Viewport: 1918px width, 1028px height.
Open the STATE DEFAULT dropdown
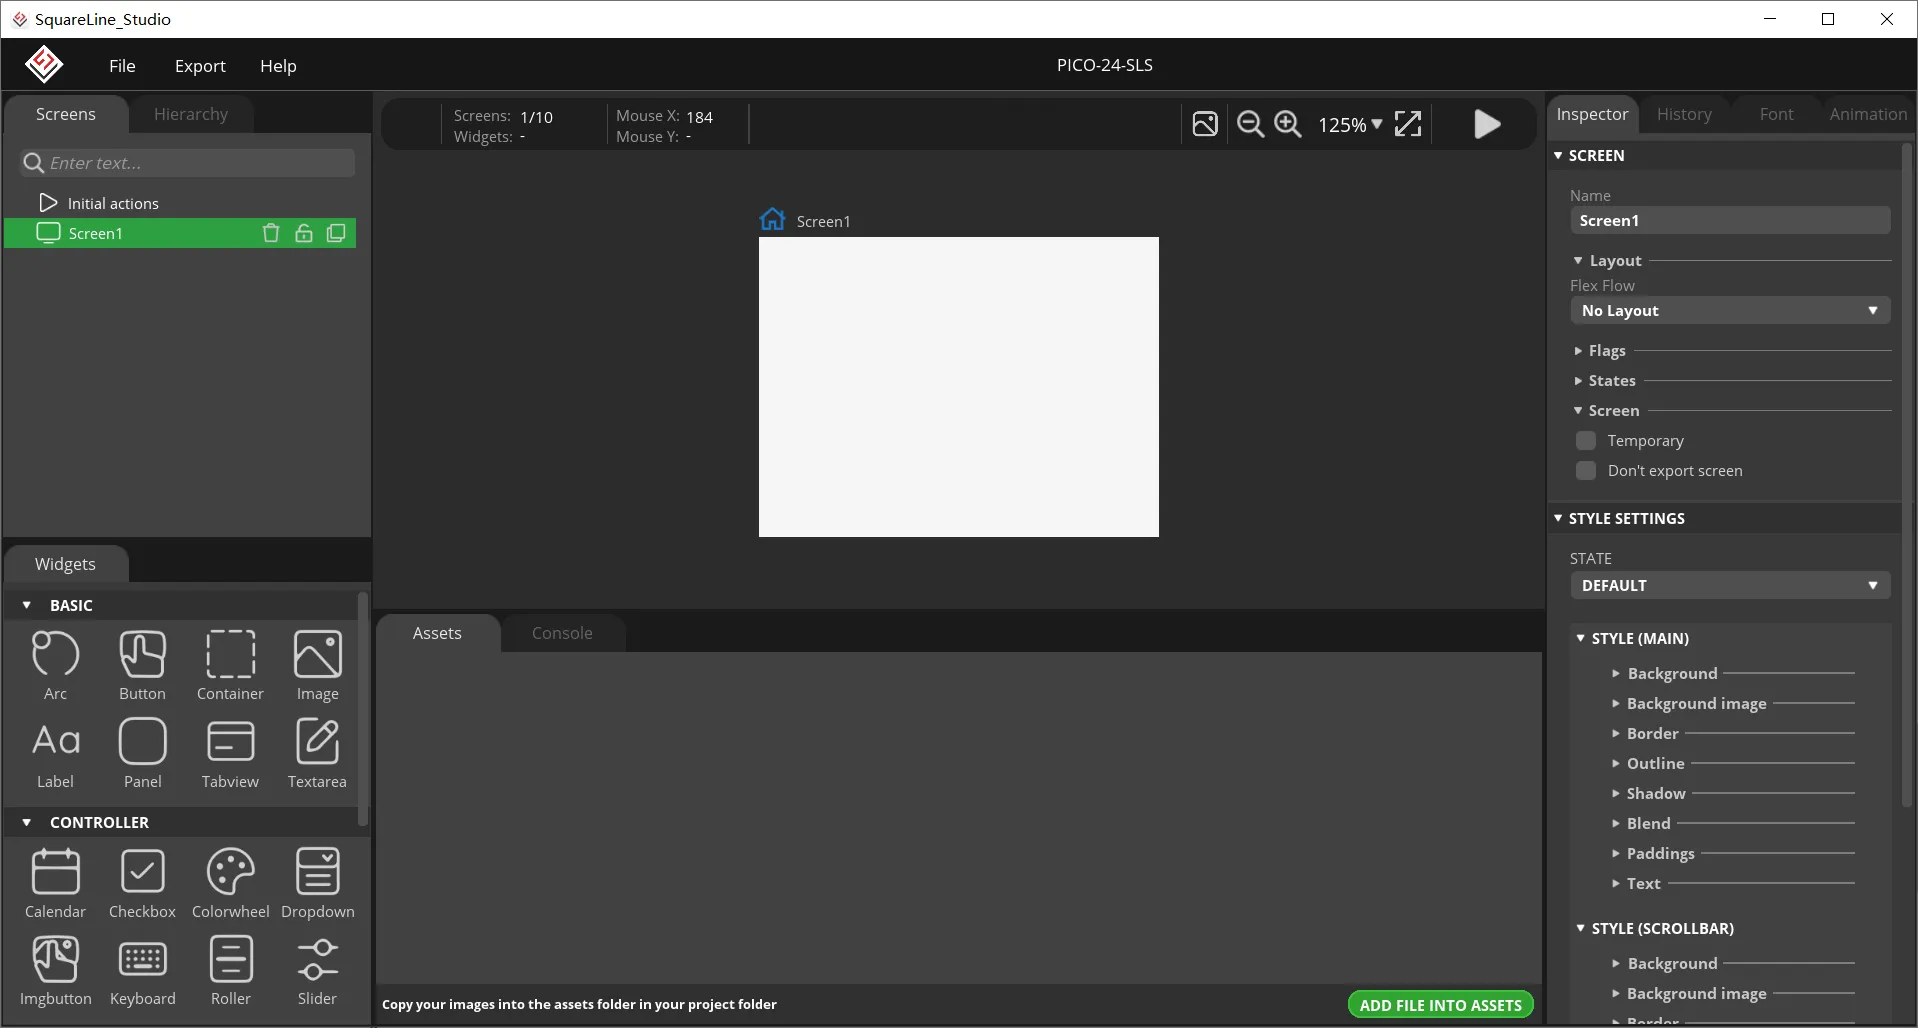(x=1729, y=586)
